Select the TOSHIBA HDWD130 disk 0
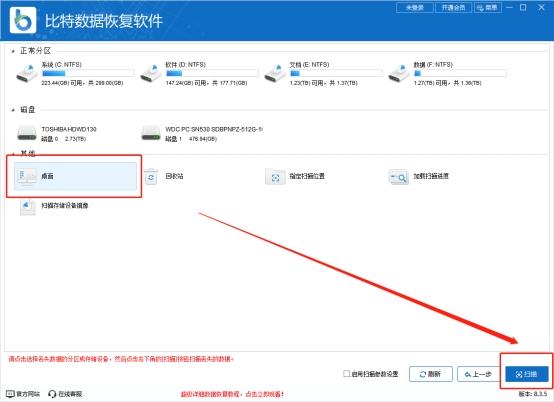The height and width of the screenshot is (402, 554). [57, 134]
